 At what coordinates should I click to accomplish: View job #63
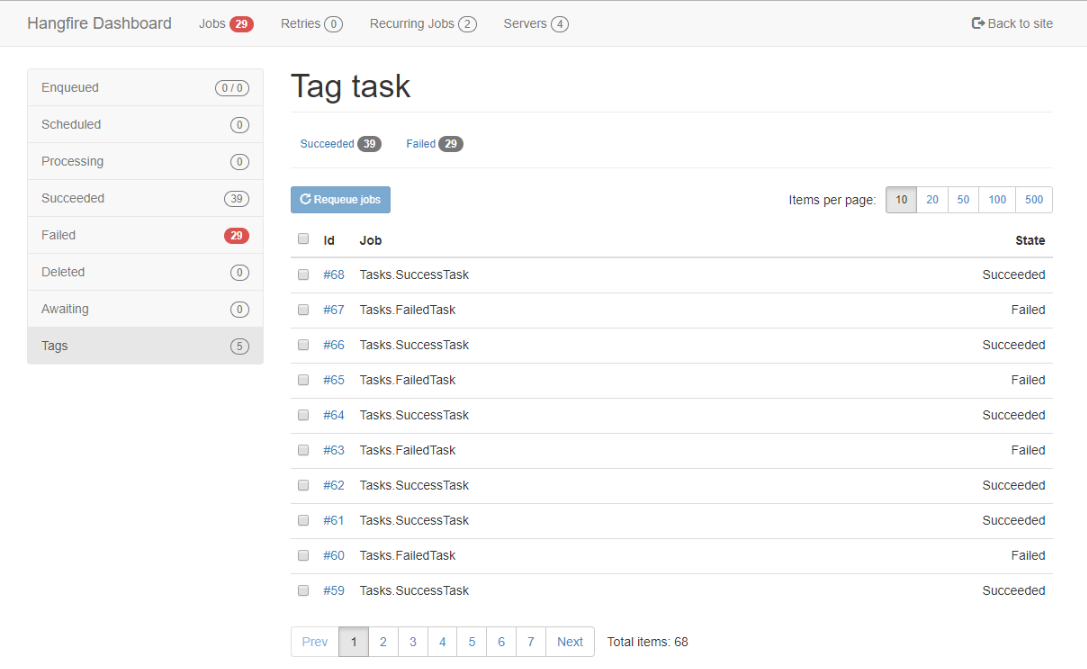click(333, 450)
